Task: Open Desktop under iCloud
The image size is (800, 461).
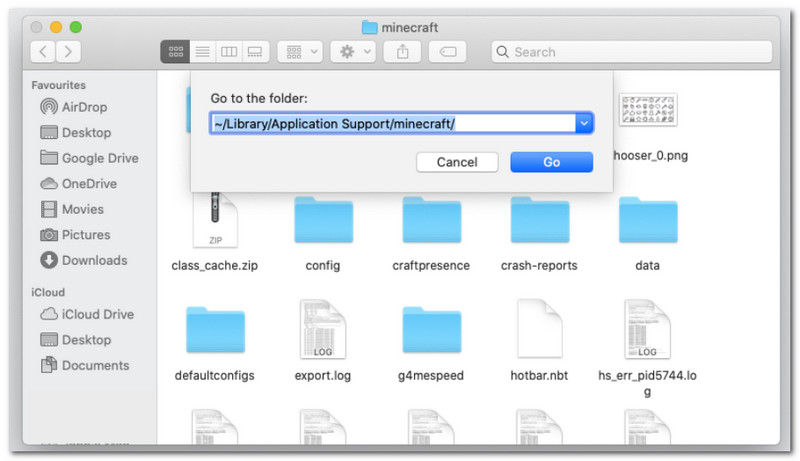Action: pyautogui.click(x=76, y=340)
